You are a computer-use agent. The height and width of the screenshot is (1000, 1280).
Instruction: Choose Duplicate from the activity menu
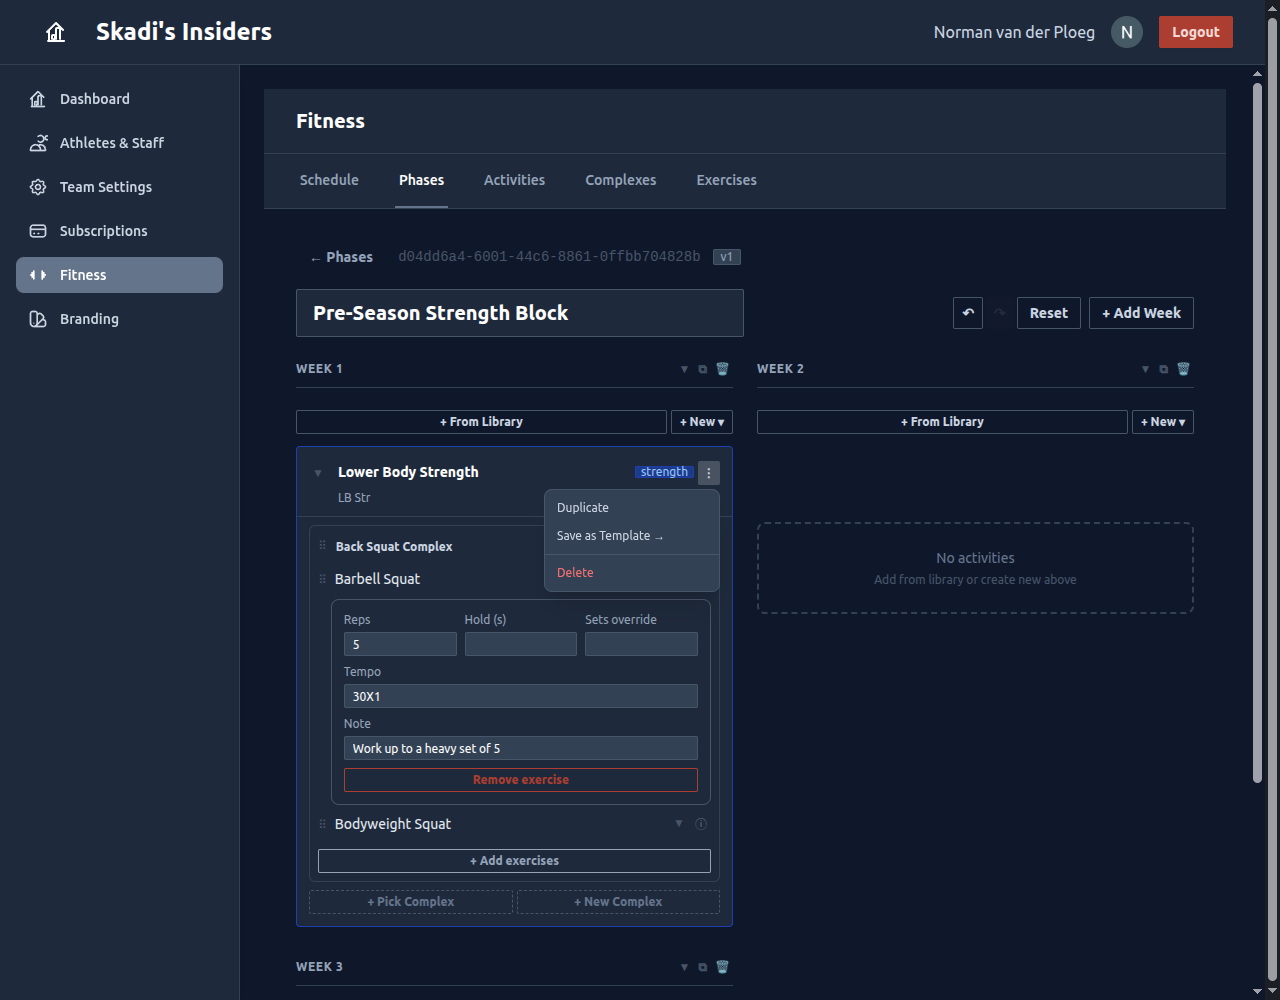click(x=632, y=508)
